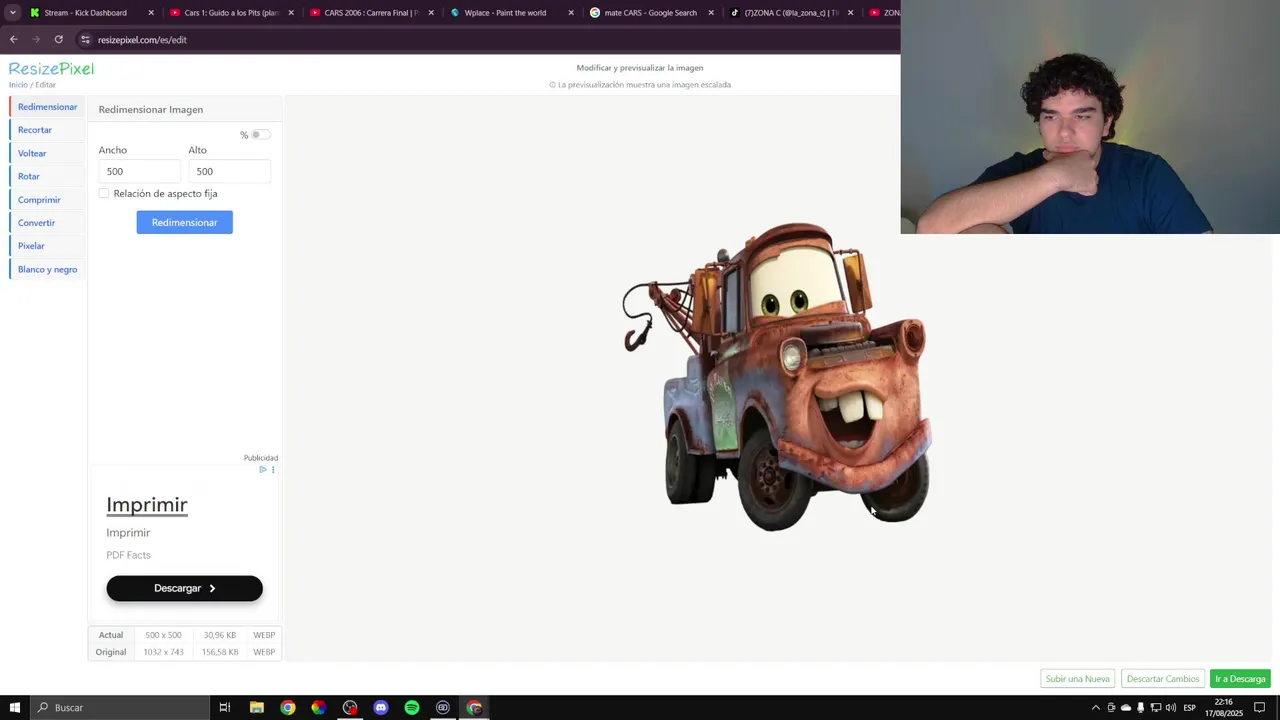Screen dimensions: 1280x720
Task: Open the Windows notification center icon
Action: pyautogui.click(x=1260, y=707)
